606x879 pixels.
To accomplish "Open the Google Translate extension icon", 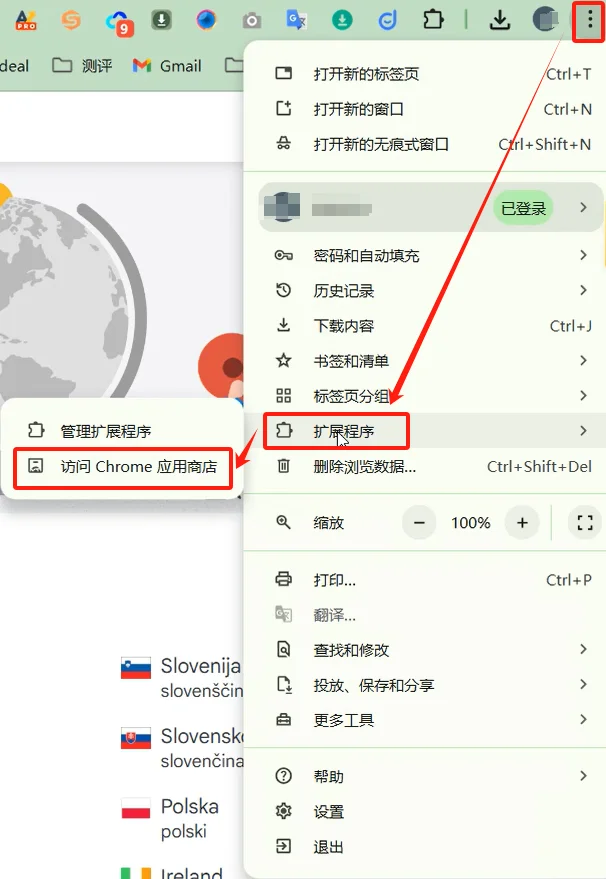I will tap(297, 21).
